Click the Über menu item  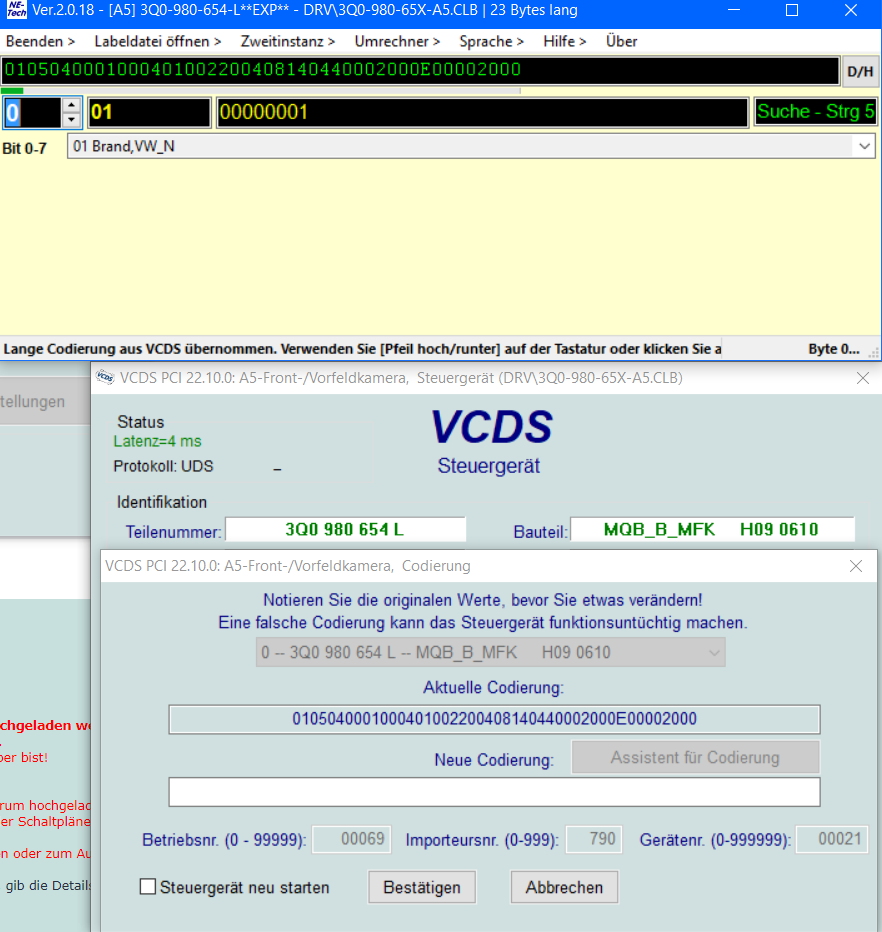point(621,41)
